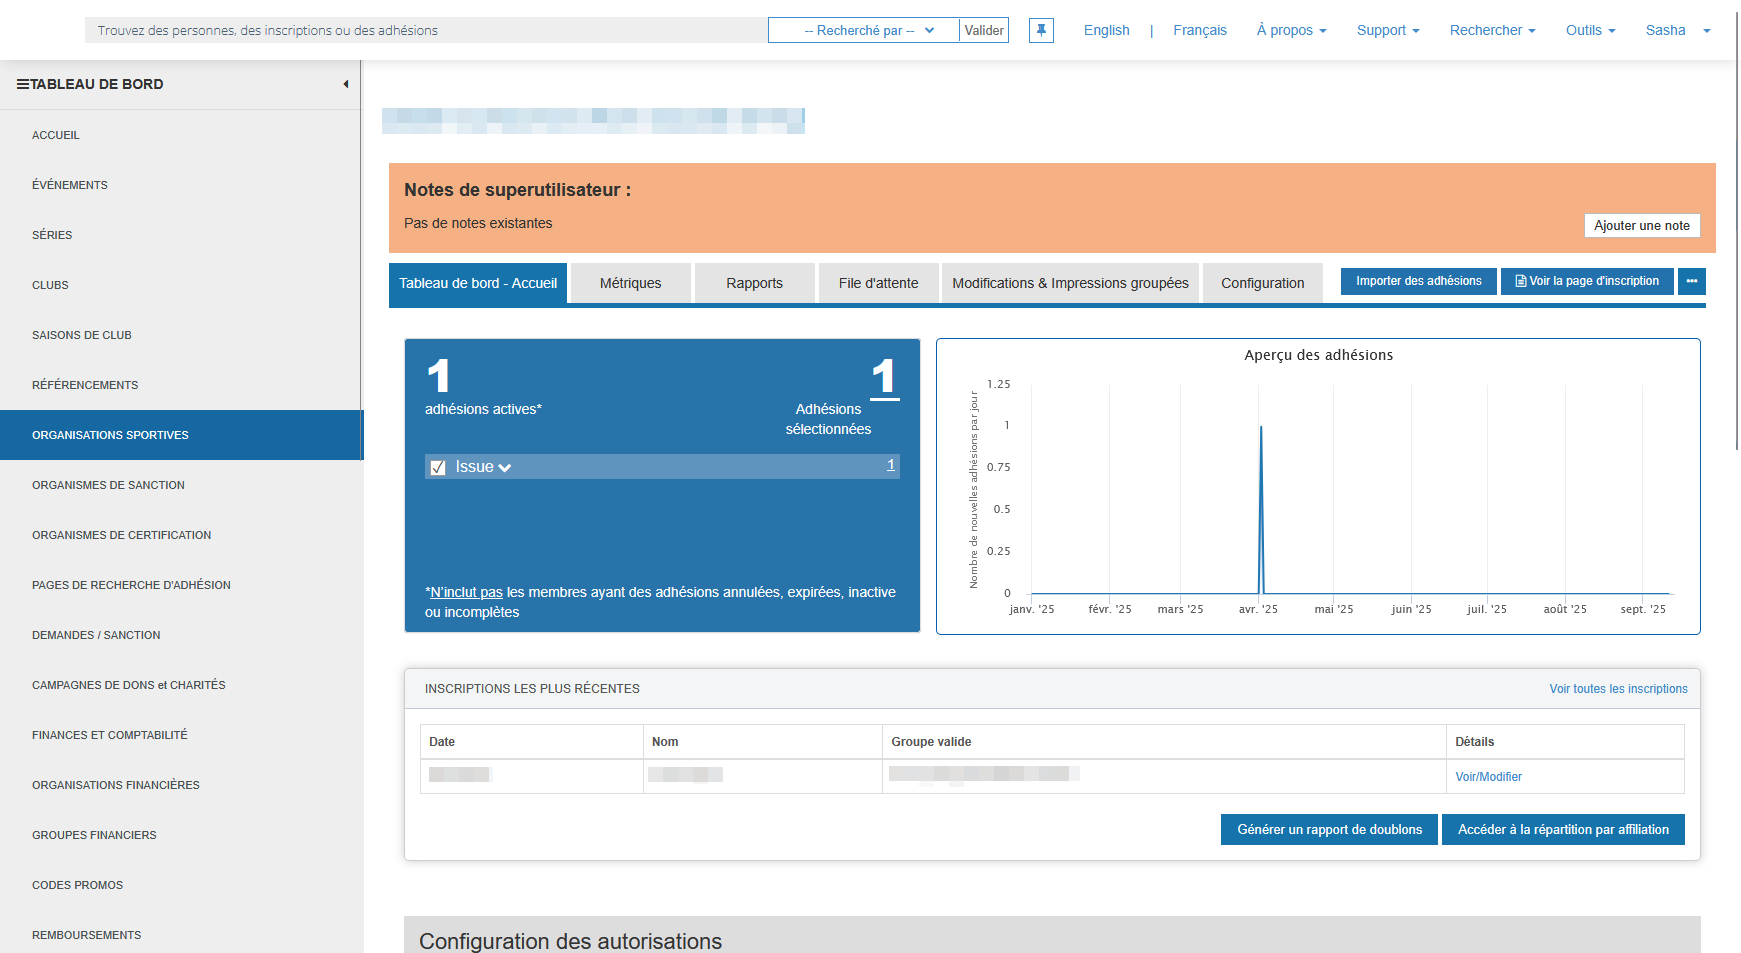Switch to the Métriques tab
Screen dimensions: 1741x953
click(630, 283)
